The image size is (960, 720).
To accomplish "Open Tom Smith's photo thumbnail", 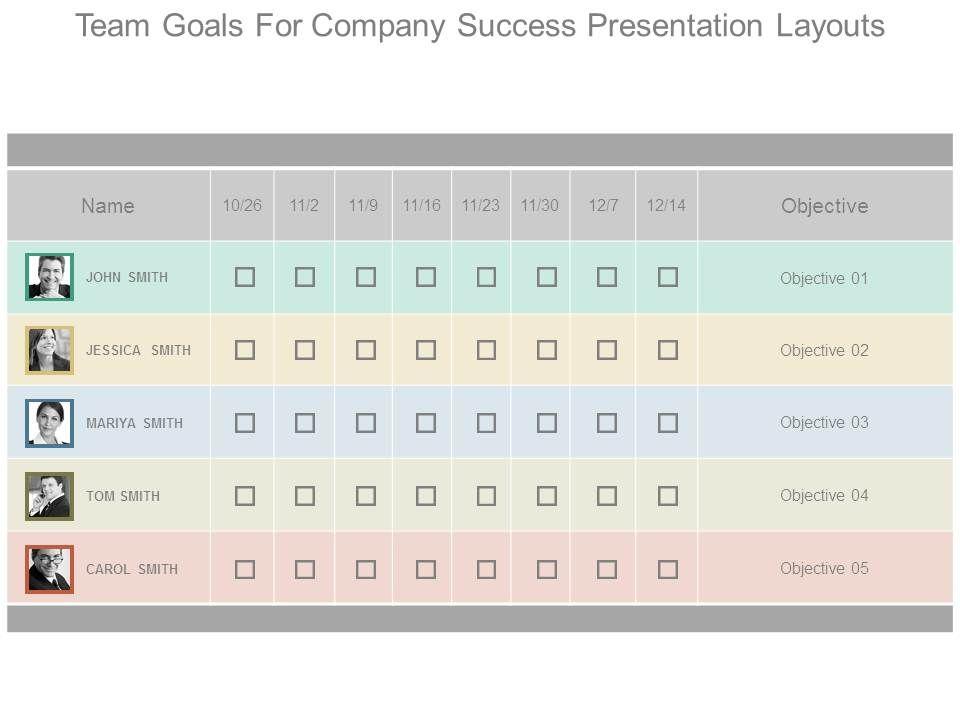I will point(49,496).
